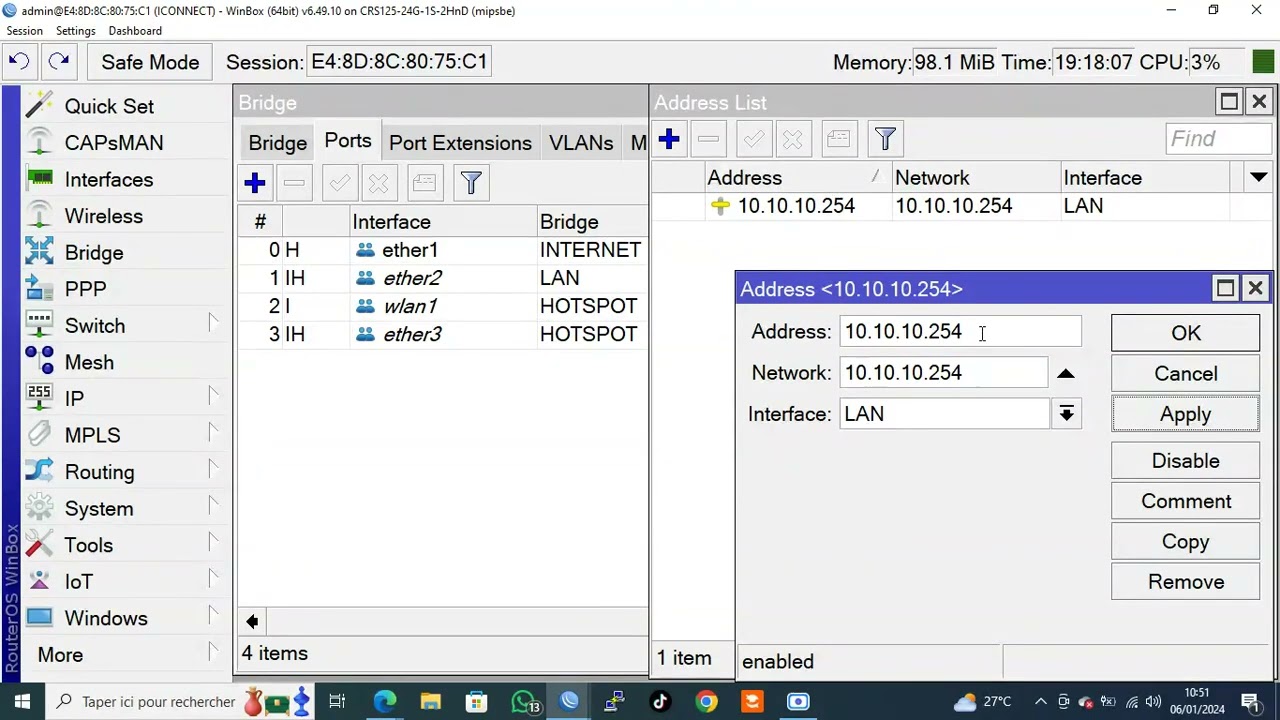Image resolution: width=1280 pixels, height=720 pixels.
Task: Open Google Chrome from taskbar
Action: click(x=706, y=702)
